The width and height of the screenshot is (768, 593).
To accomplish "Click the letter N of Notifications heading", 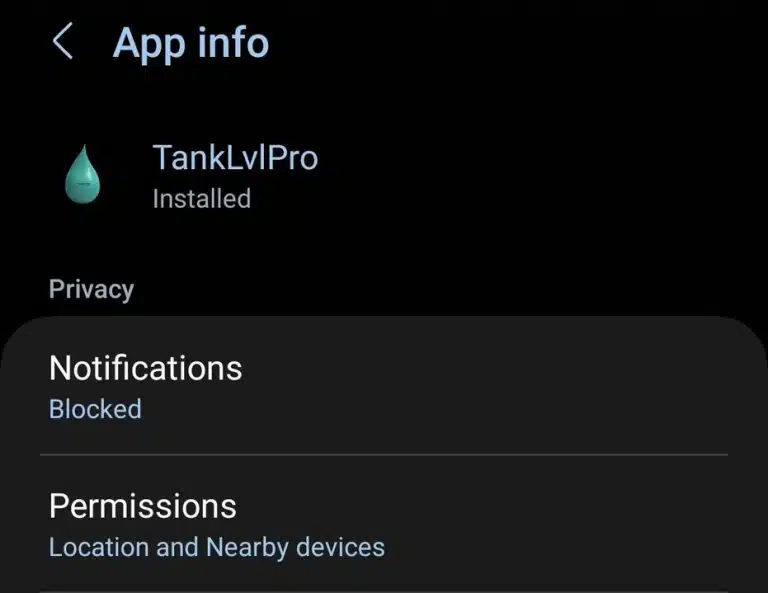I will (59, 368).
